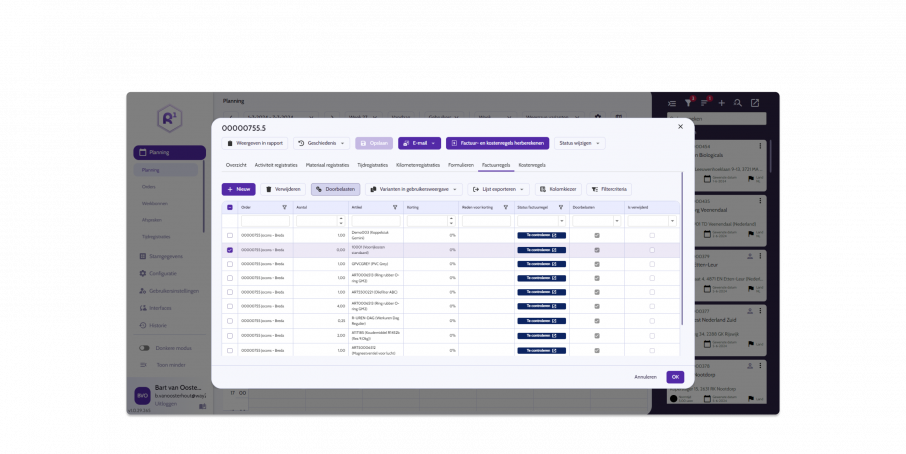This screenshot has height=454, width=906.
Task: Expand the Geschiedenis dropdown
Action: pyautogui.click(x=321, y=143)
